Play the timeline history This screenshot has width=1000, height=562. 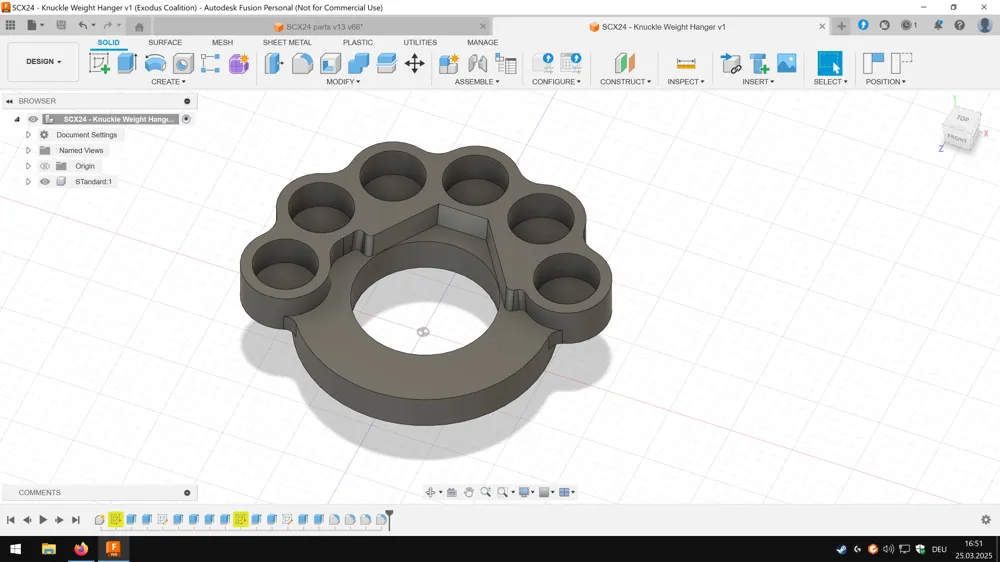point(43,520)
